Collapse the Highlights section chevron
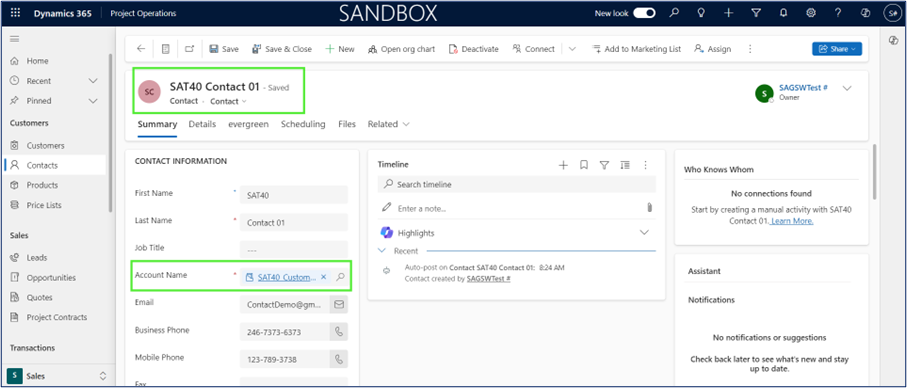Viewport: 907px width, 388px height. (x=644, y=232)
